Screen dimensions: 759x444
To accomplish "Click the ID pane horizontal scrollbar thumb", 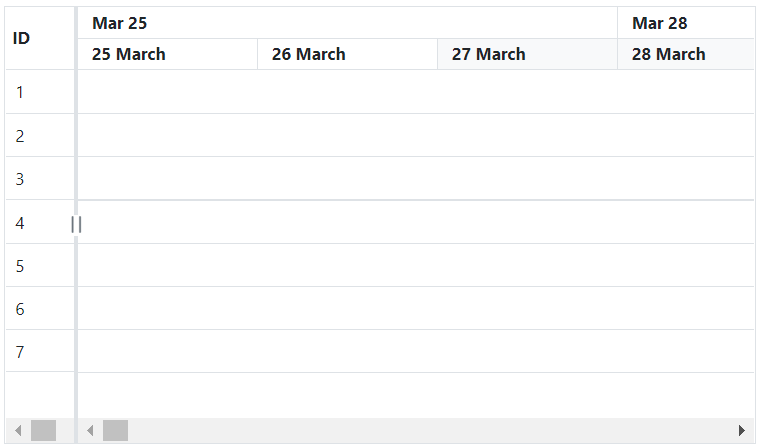I will coord(44,431).
